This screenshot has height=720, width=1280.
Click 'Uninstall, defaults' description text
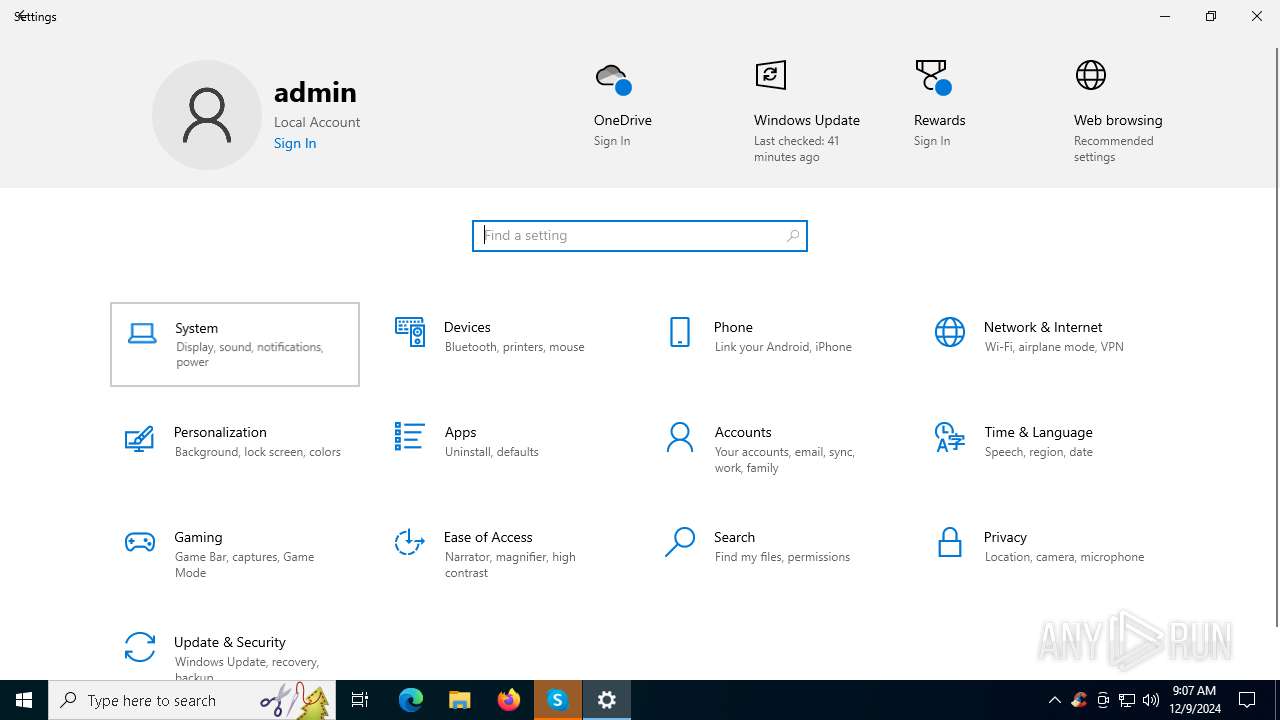pyautogui.click(x=491, y=452)
